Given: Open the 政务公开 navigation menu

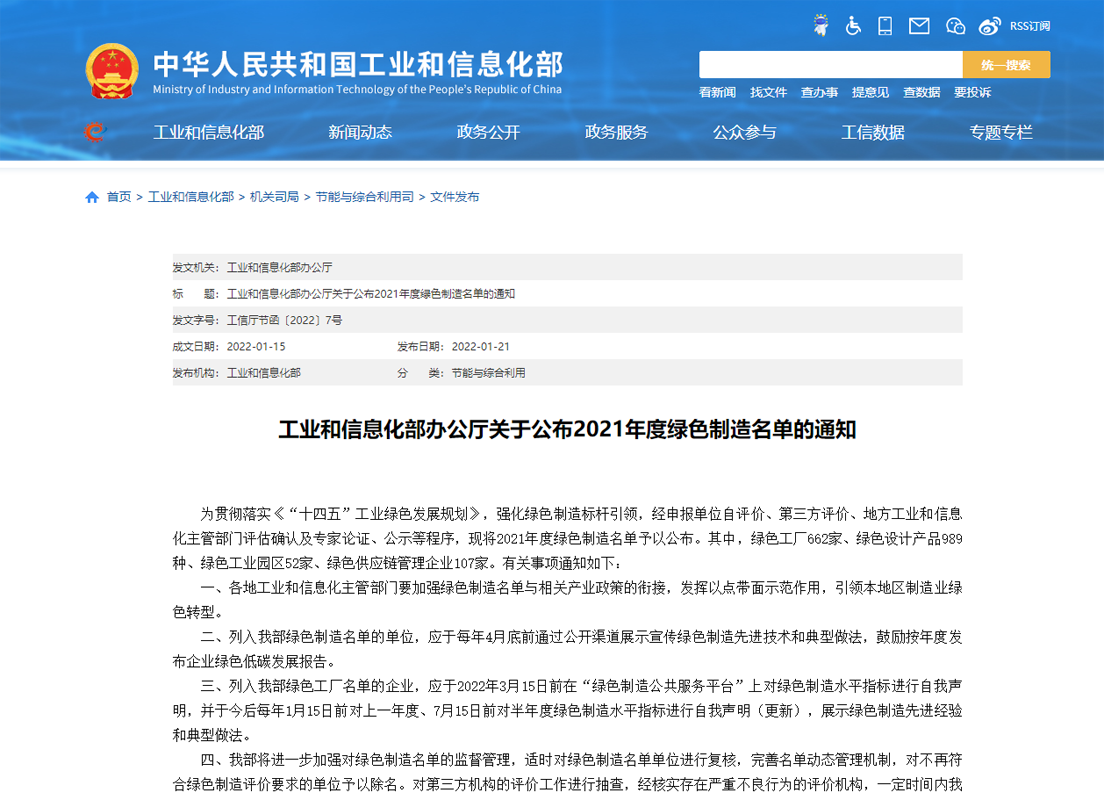Looking at the screenshot, I should tap(488, 132).
